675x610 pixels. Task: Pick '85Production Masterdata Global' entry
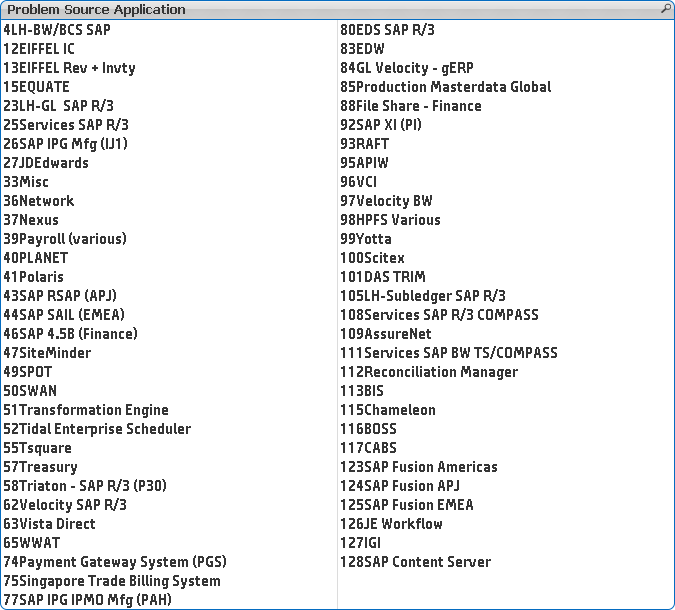point(506,87)
